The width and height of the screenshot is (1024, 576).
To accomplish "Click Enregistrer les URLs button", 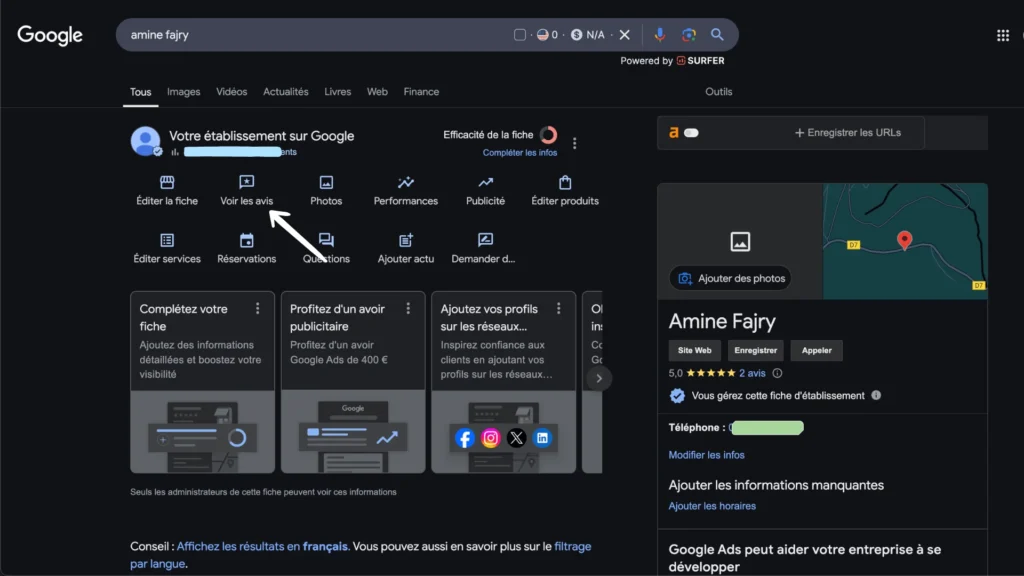I will click(x=848, y=133).
